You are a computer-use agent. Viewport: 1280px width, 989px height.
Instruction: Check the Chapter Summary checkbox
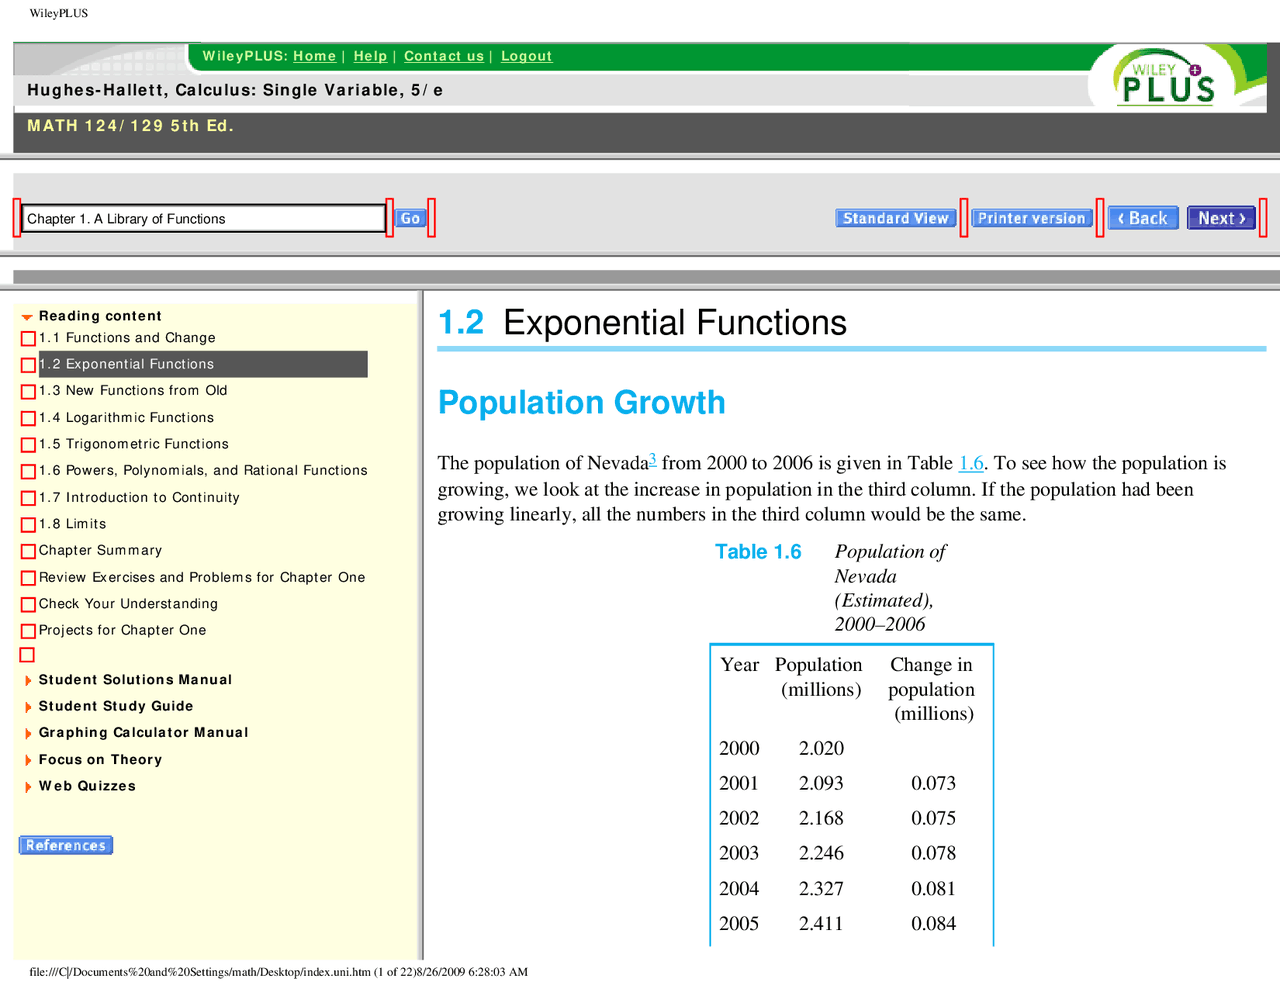(27, 551)
